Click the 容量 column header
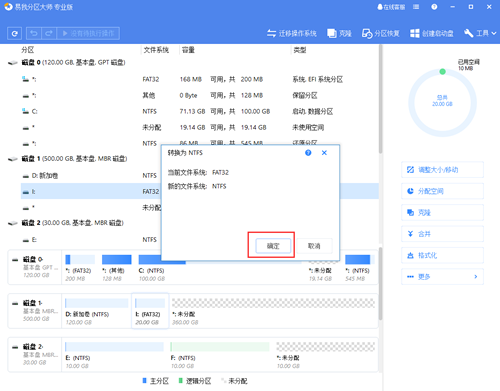This screenshot has height=391, width=500. pos(188,50)
